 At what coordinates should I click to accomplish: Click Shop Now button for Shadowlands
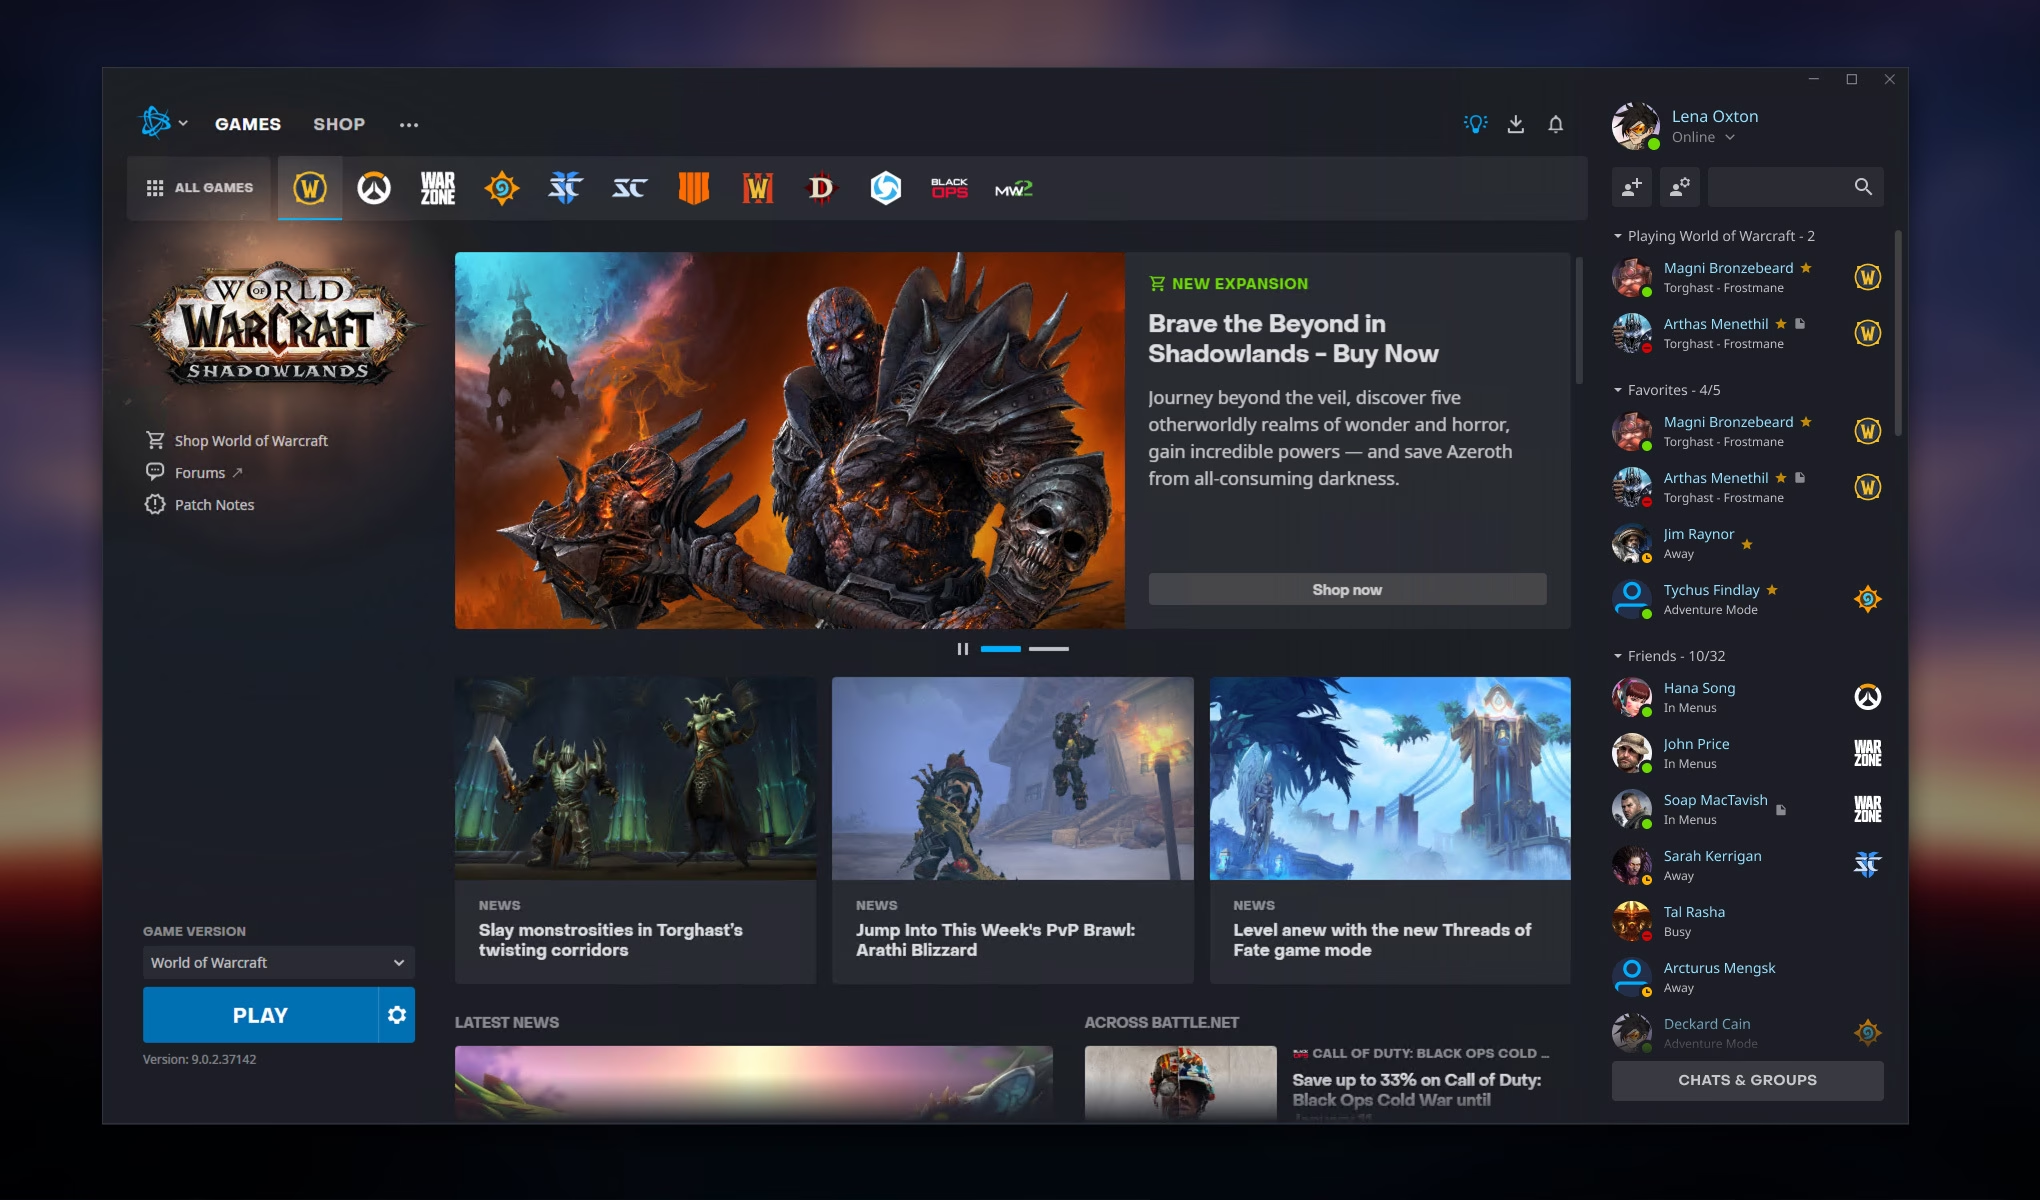(x=1346, y=589)
